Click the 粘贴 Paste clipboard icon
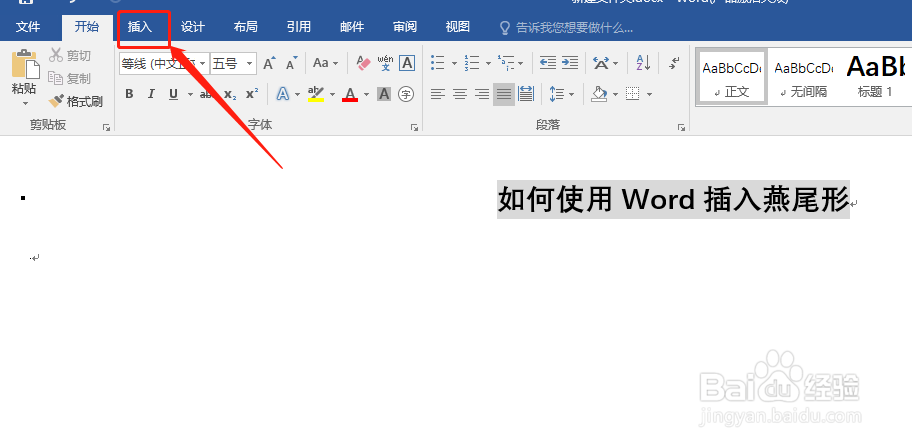The width and height of the screenshot is (912, 447). tap(24, 65)
